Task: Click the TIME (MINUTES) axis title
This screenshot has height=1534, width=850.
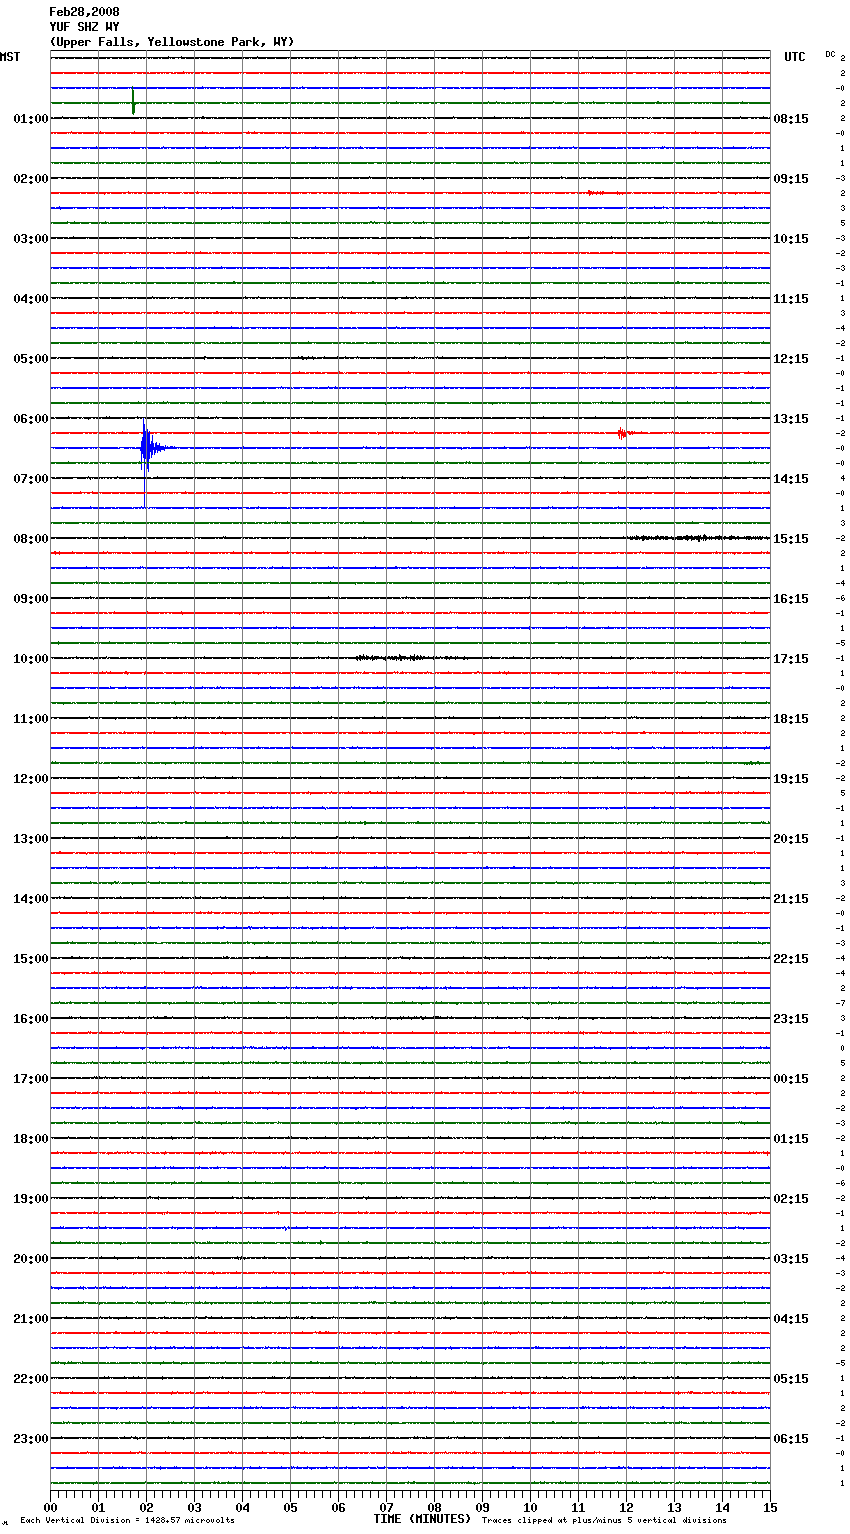Action: (x=422, y=1519)
